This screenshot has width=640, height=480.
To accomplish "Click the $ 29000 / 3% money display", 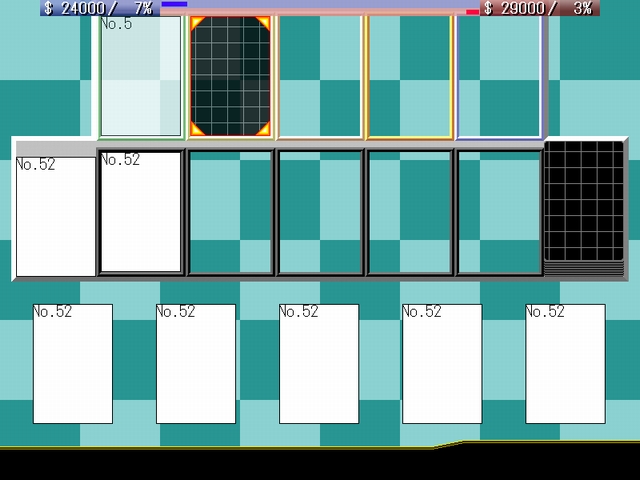I will [x=540, y=8].
